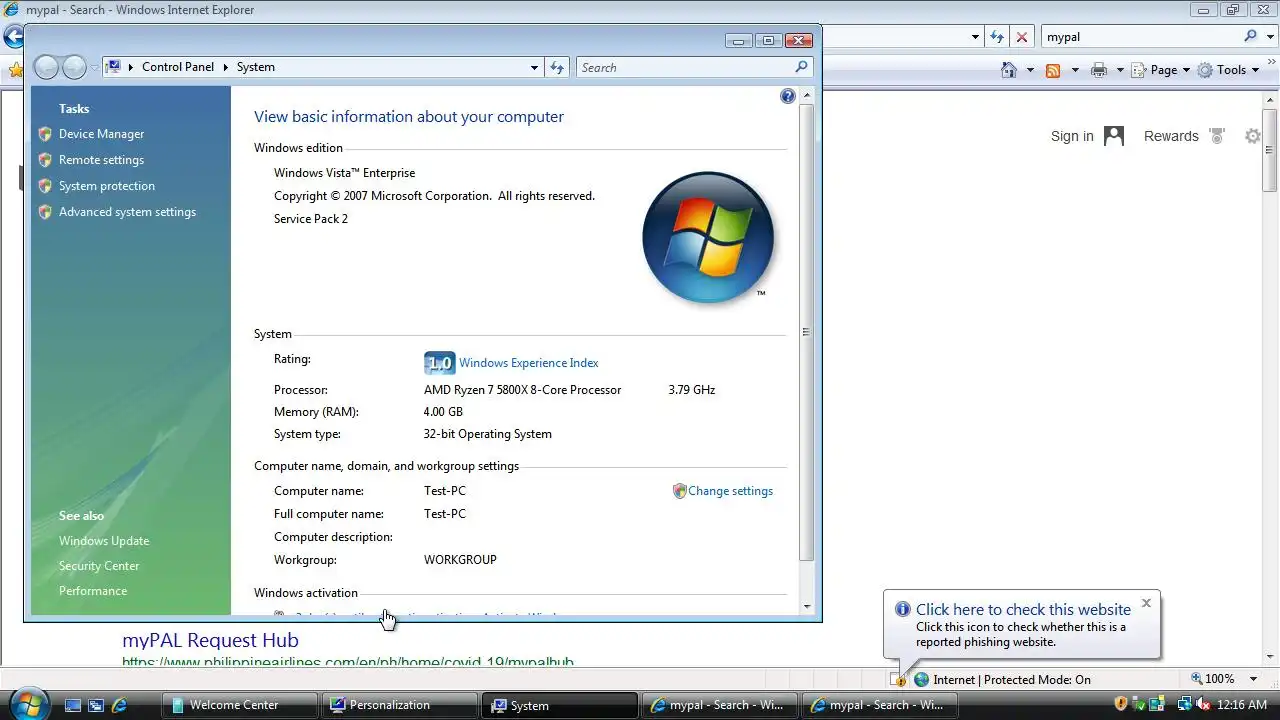
Task: Click Sign in on the Bing page
Action: coord(1072,136)
